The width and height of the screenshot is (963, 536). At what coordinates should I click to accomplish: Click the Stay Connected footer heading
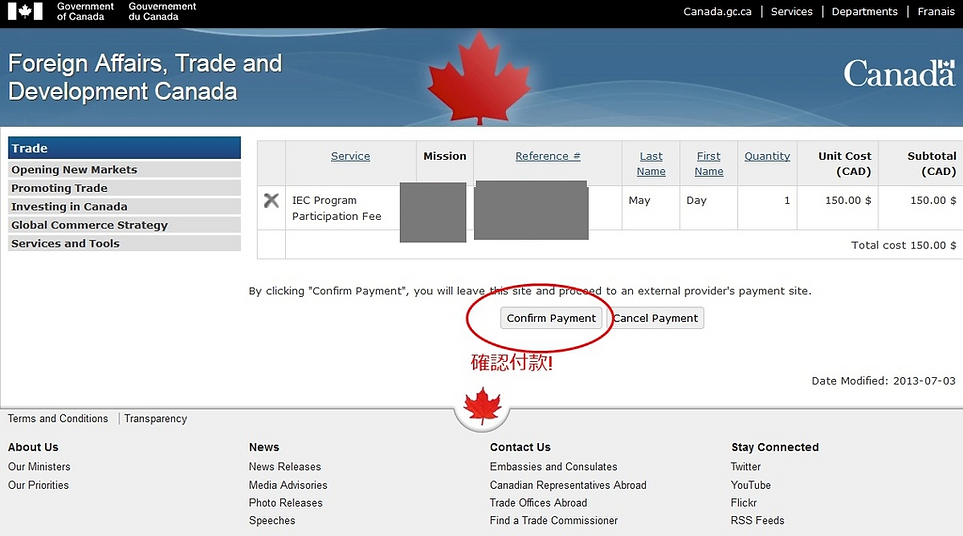(x=775, y=447)
